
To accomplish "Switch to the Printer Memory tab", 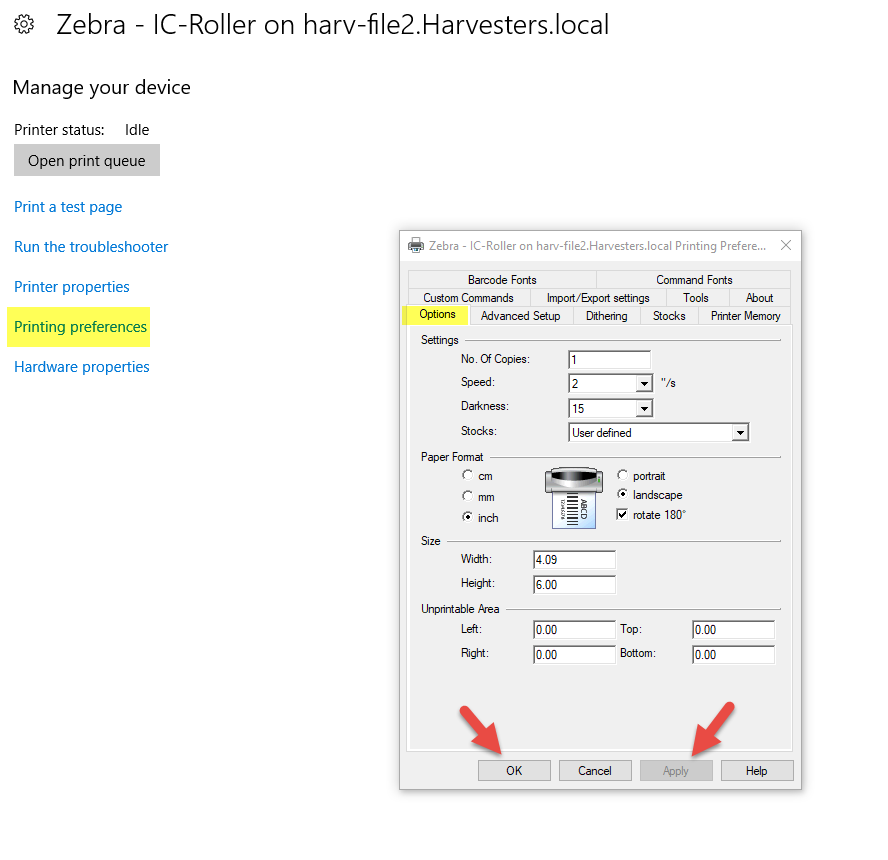I will [745, 316].
